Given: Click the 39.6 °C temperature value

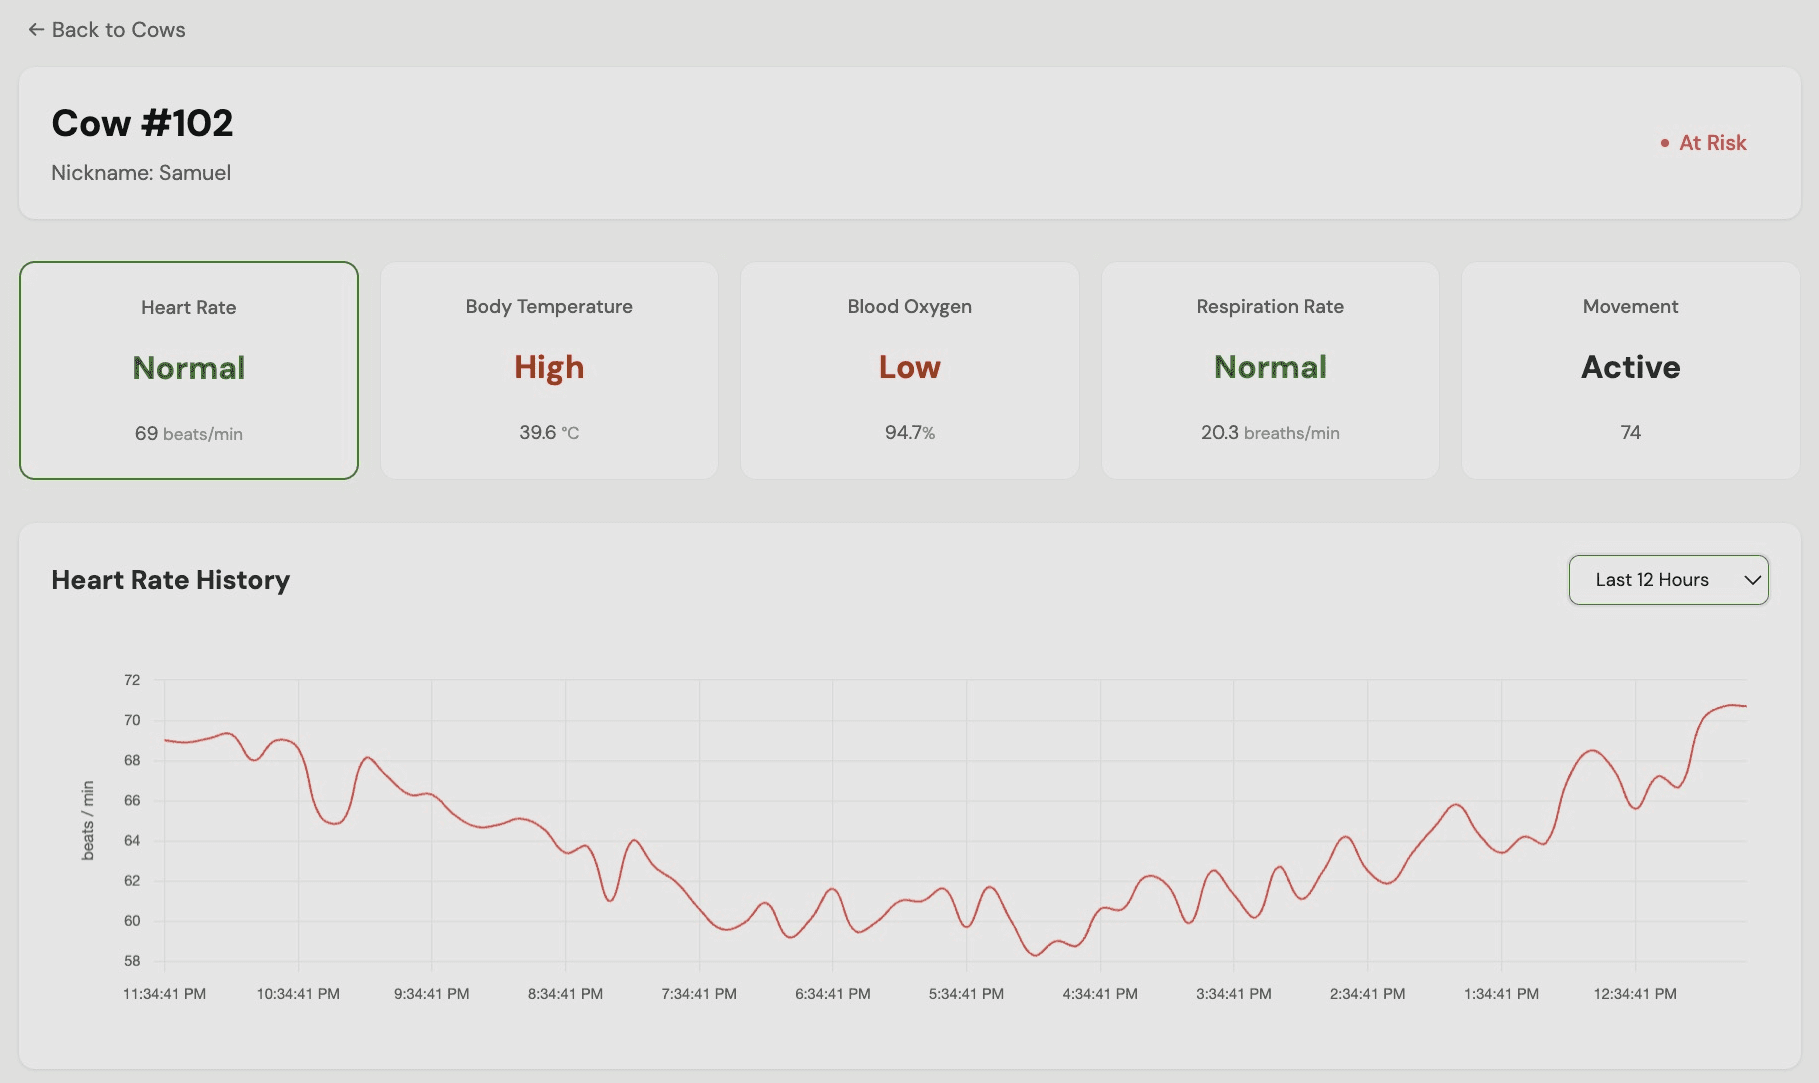Looking at the screenshot, I should click(549, 432).
